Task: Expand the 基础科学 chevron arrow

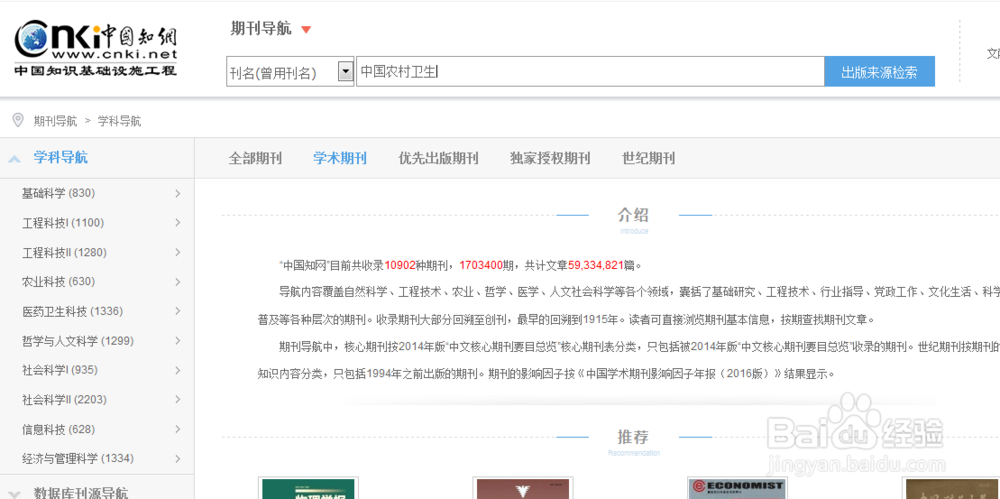Action: point(177,193)
